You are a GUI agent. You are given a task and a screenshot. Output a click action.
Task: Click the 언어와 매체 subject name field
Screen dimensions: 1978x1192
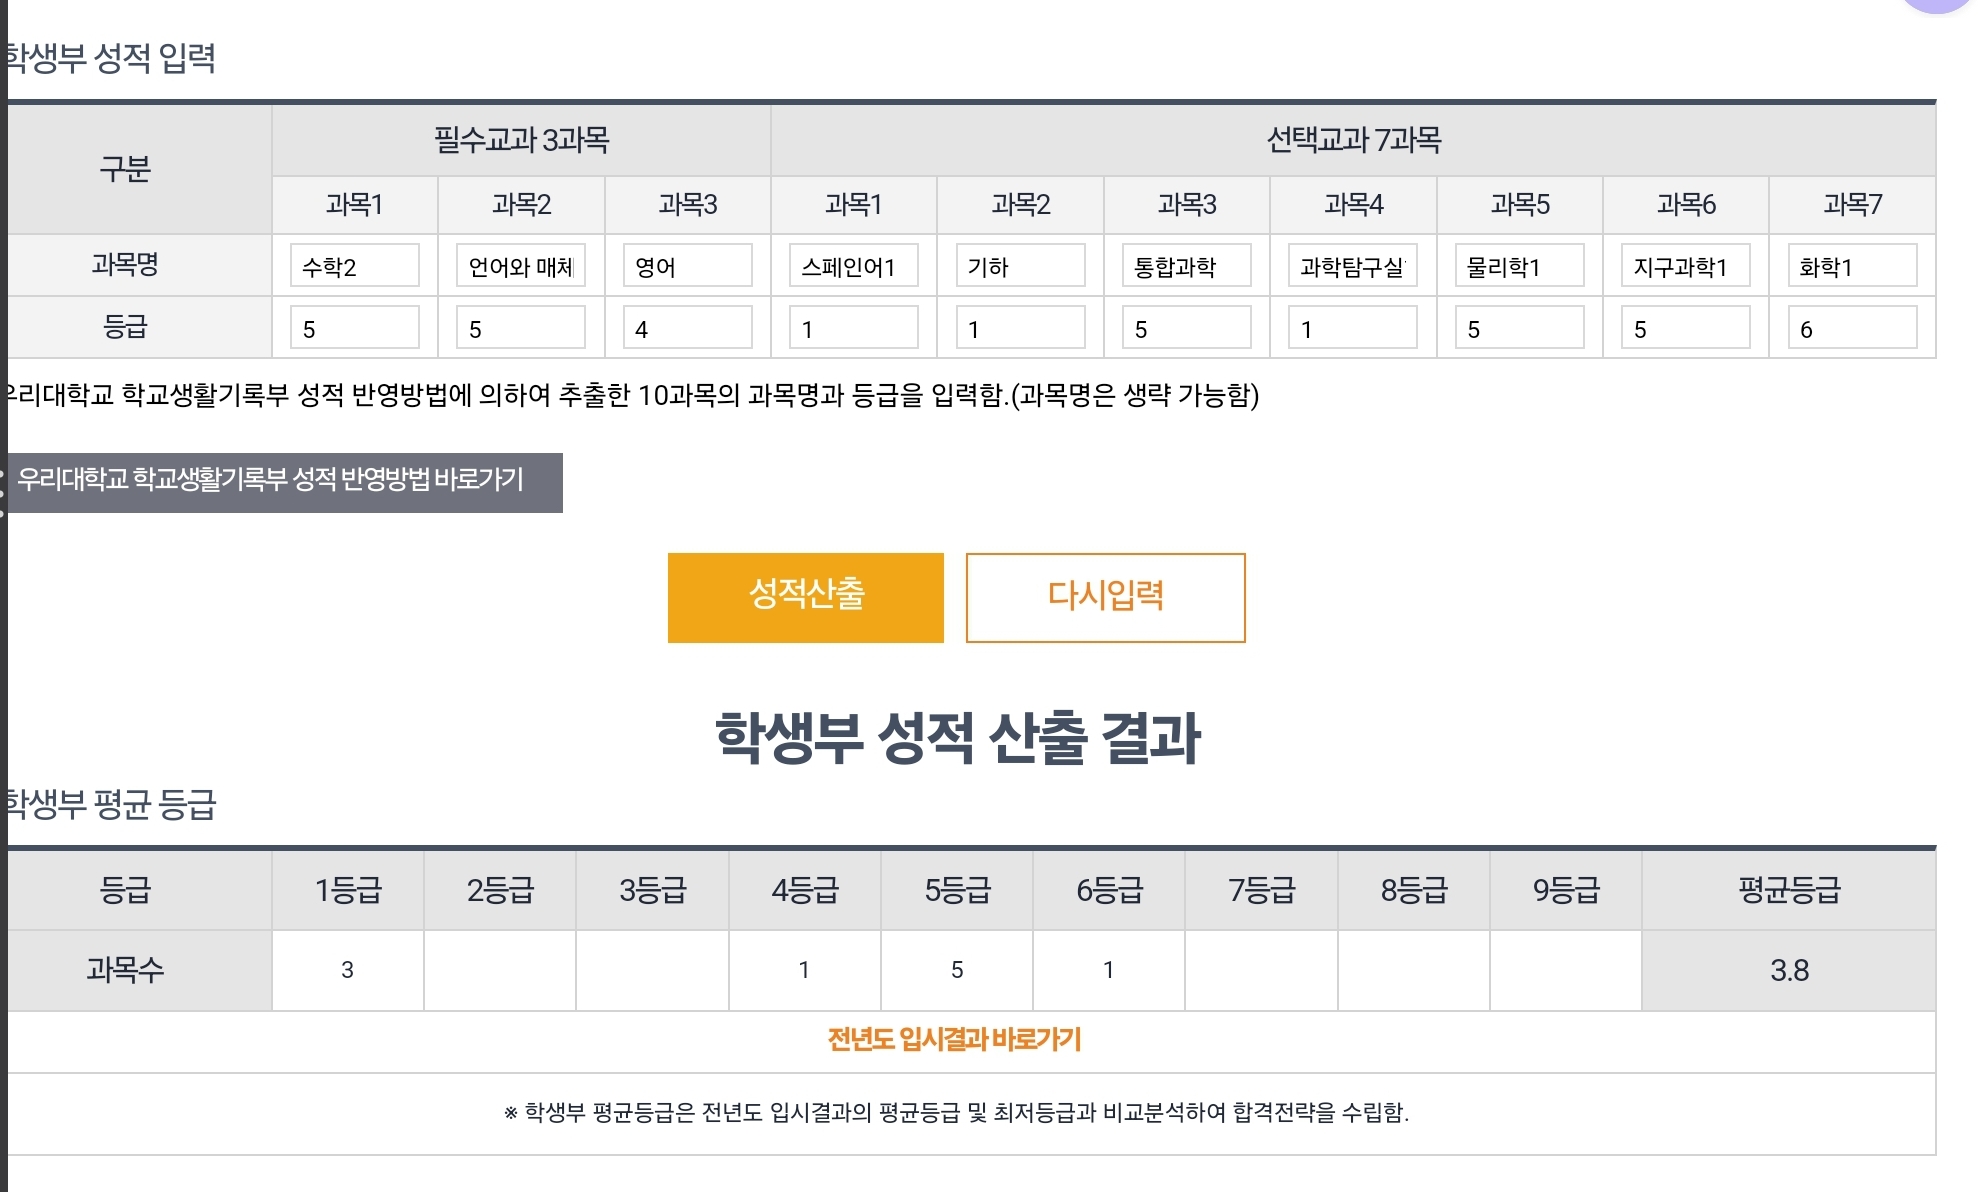520,266
